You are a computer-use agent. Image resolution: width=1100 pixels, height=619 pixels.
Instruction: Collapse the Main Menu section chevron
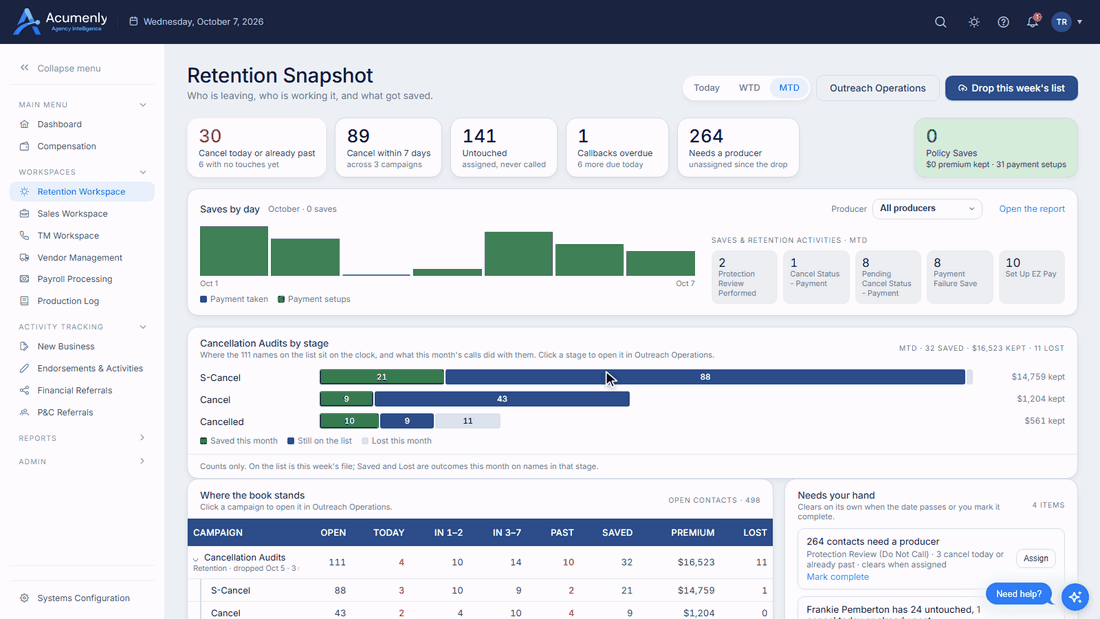pyautogui.click(x=142, y=105)
